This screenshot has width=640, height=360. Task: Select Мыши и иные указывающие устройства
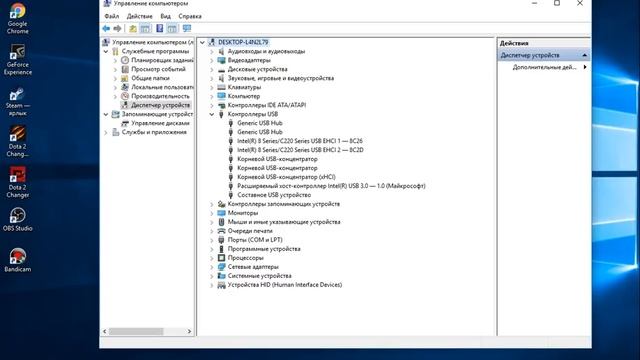coord(284,222)
